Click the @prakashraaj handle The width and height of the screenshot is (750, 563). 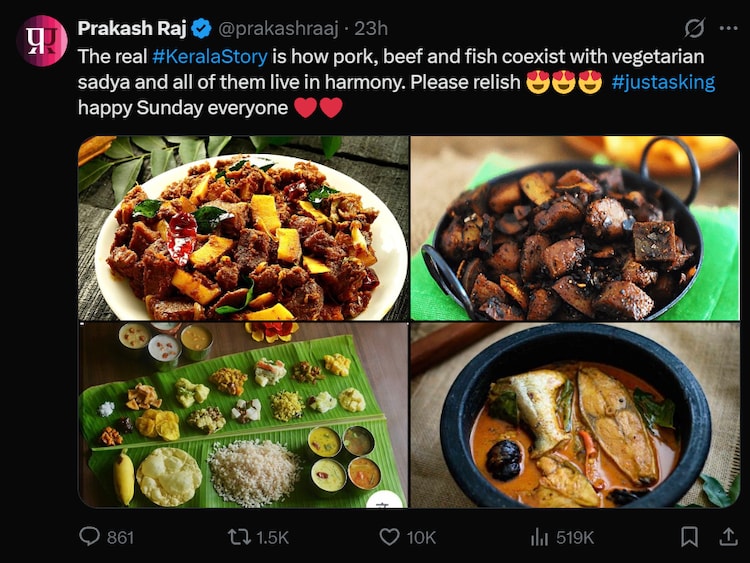pyautogui.click(x=275, y=28)
